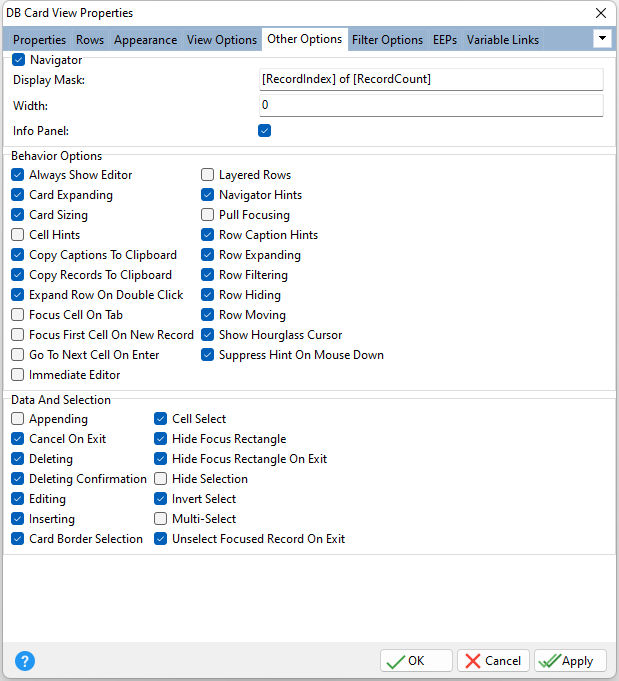Viewport: 619px width, 681px height.
Task: Toggle Cancel On Exit checkbox
Action: tap(17, 439)
